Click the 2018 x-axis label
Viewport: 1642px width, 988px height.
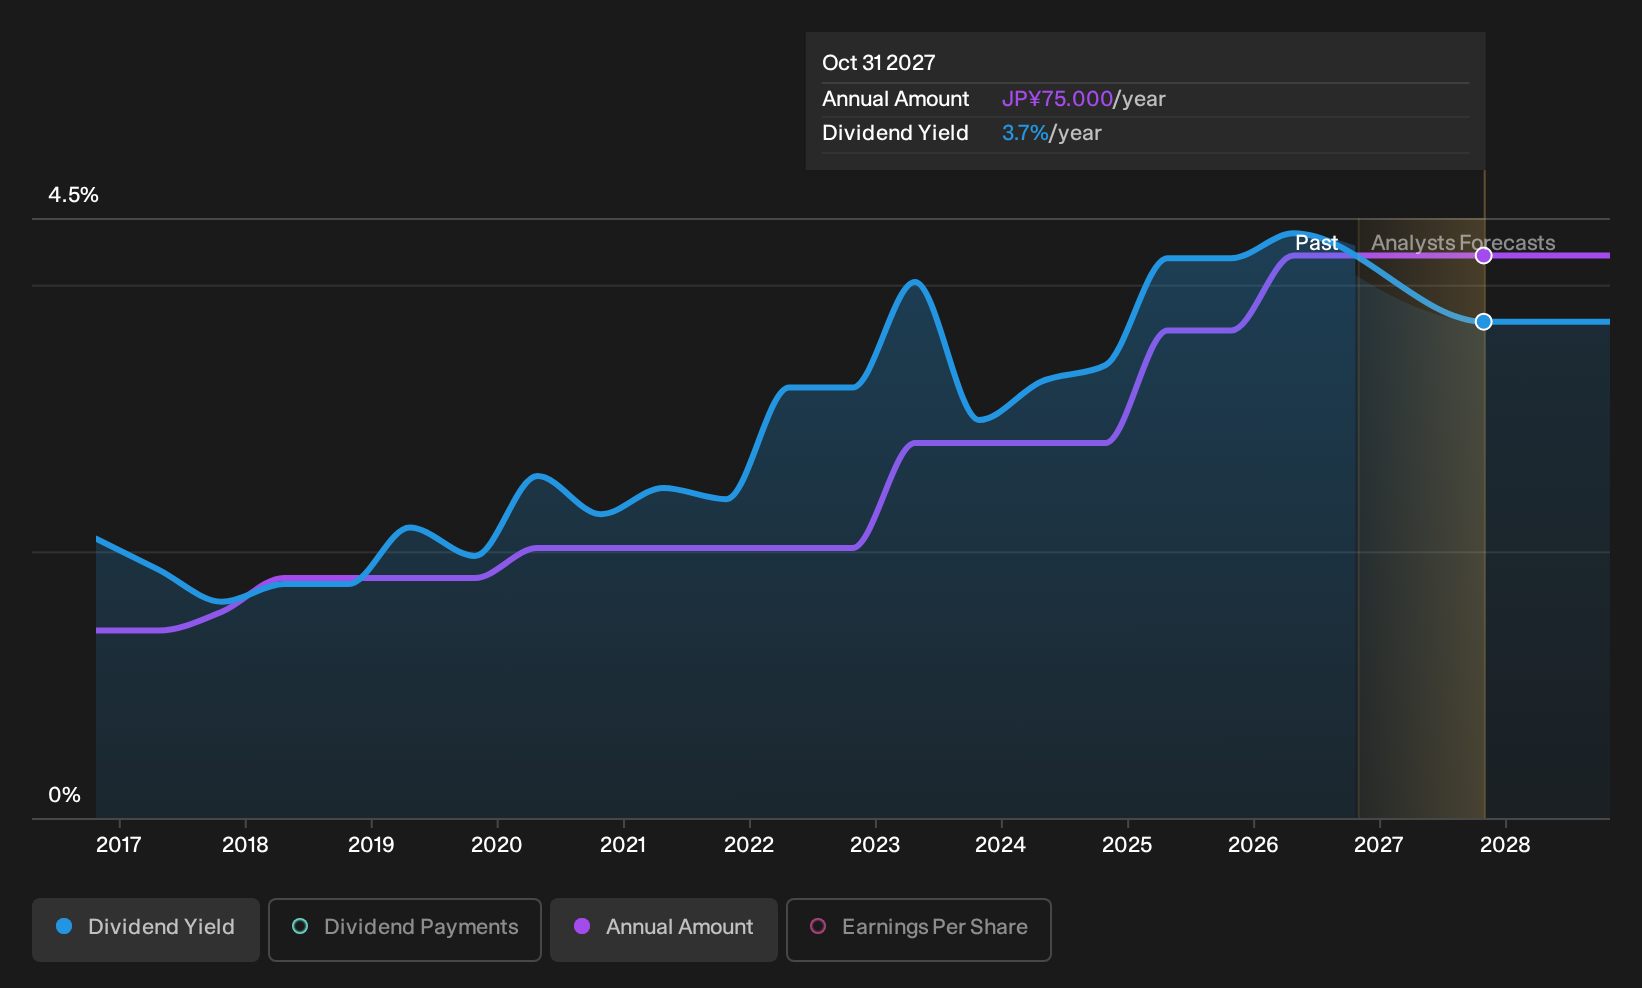pyautogui.click(x=245, y=845)
